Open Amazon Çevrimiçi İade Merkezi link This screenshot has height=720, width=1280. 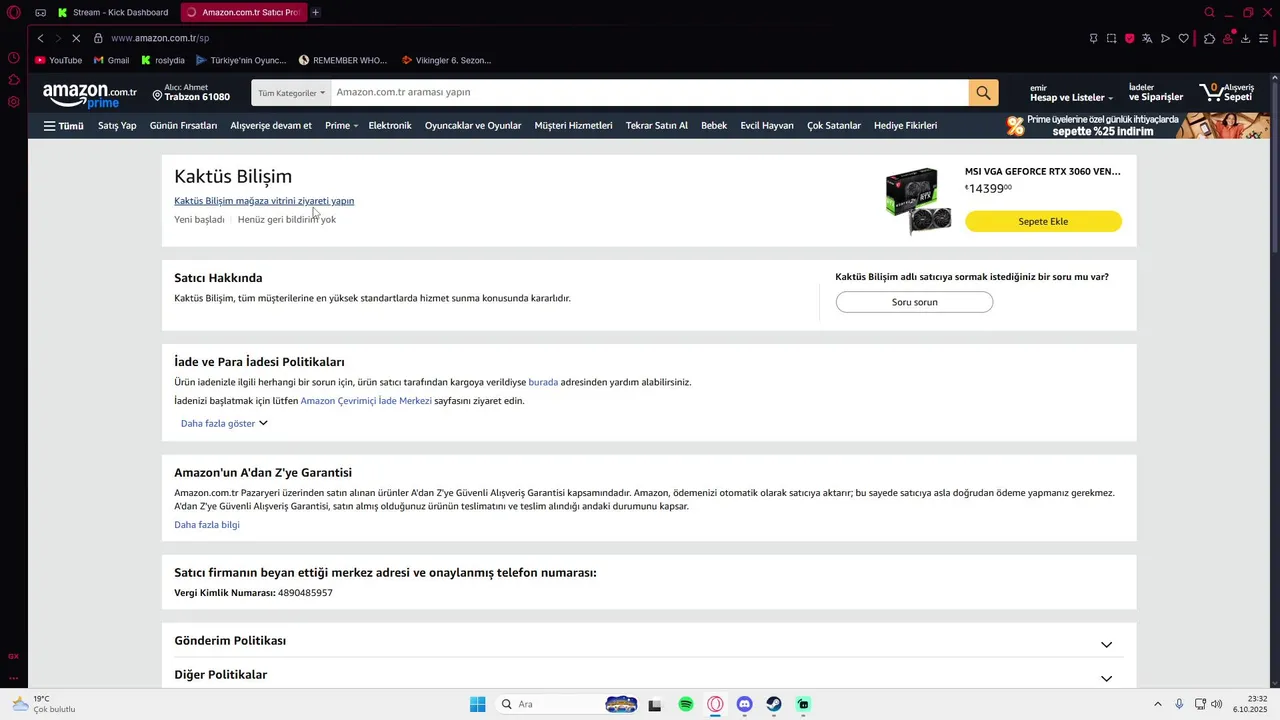click(366, 401)
